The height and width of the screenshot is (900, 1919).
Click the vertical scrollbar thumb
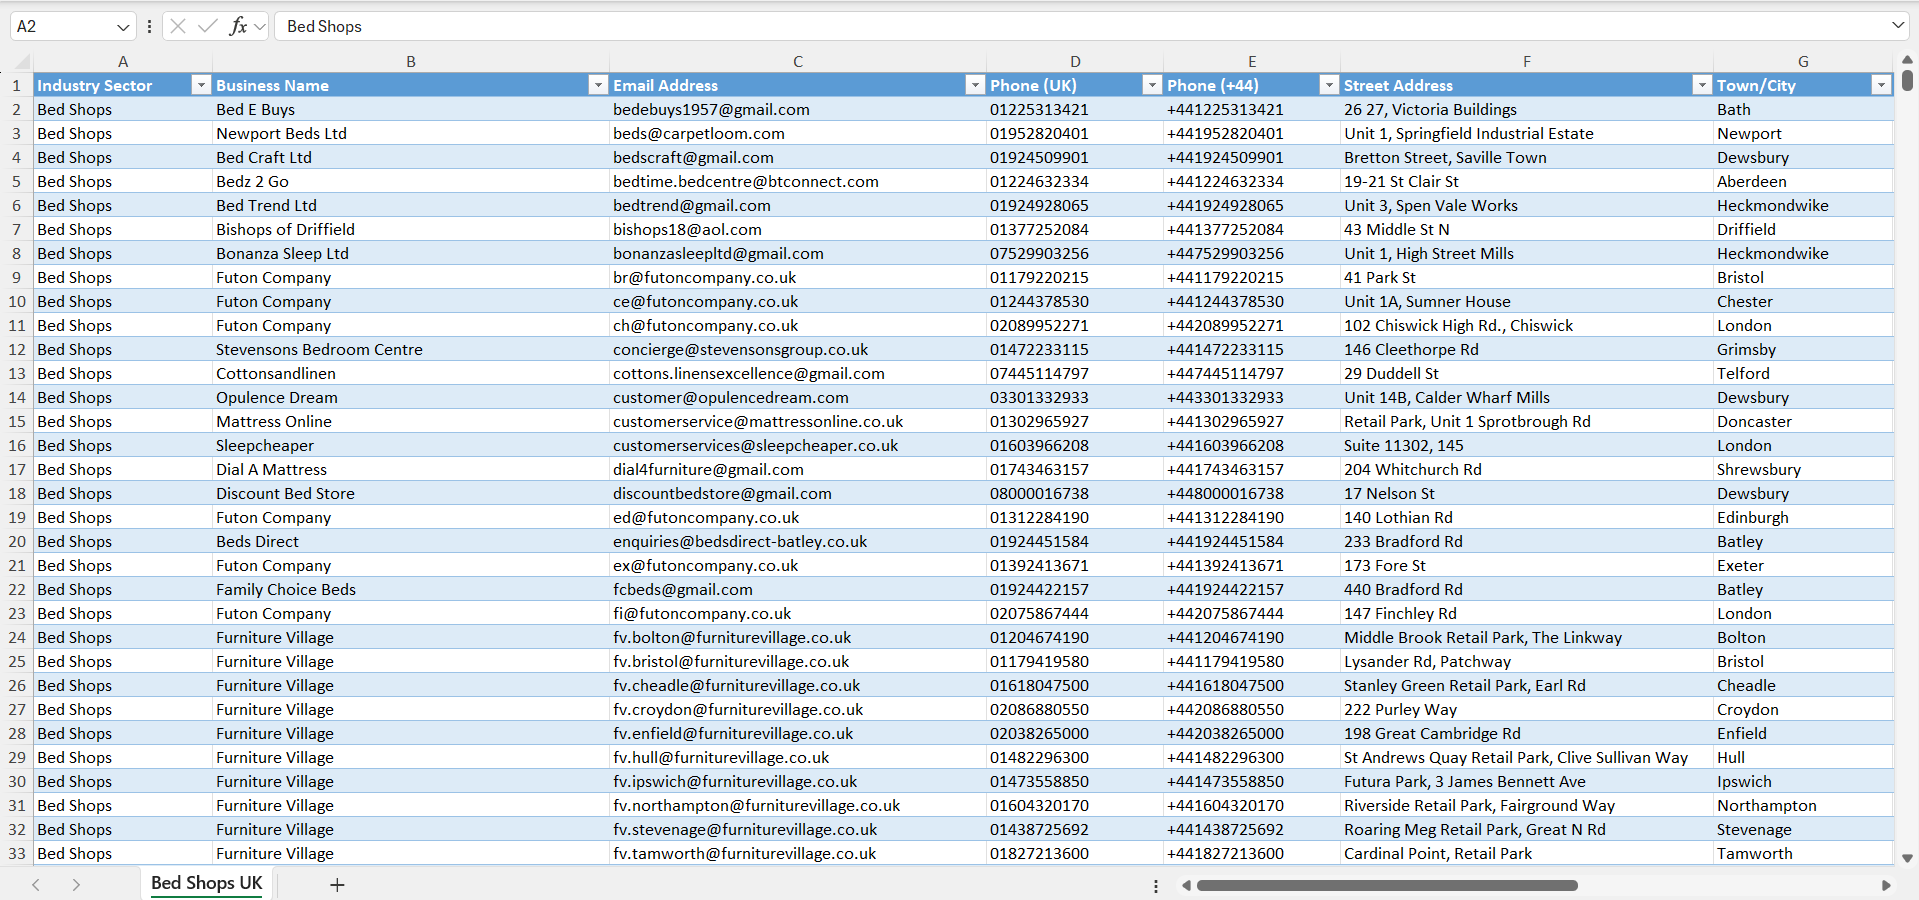tap(1907, 80)
